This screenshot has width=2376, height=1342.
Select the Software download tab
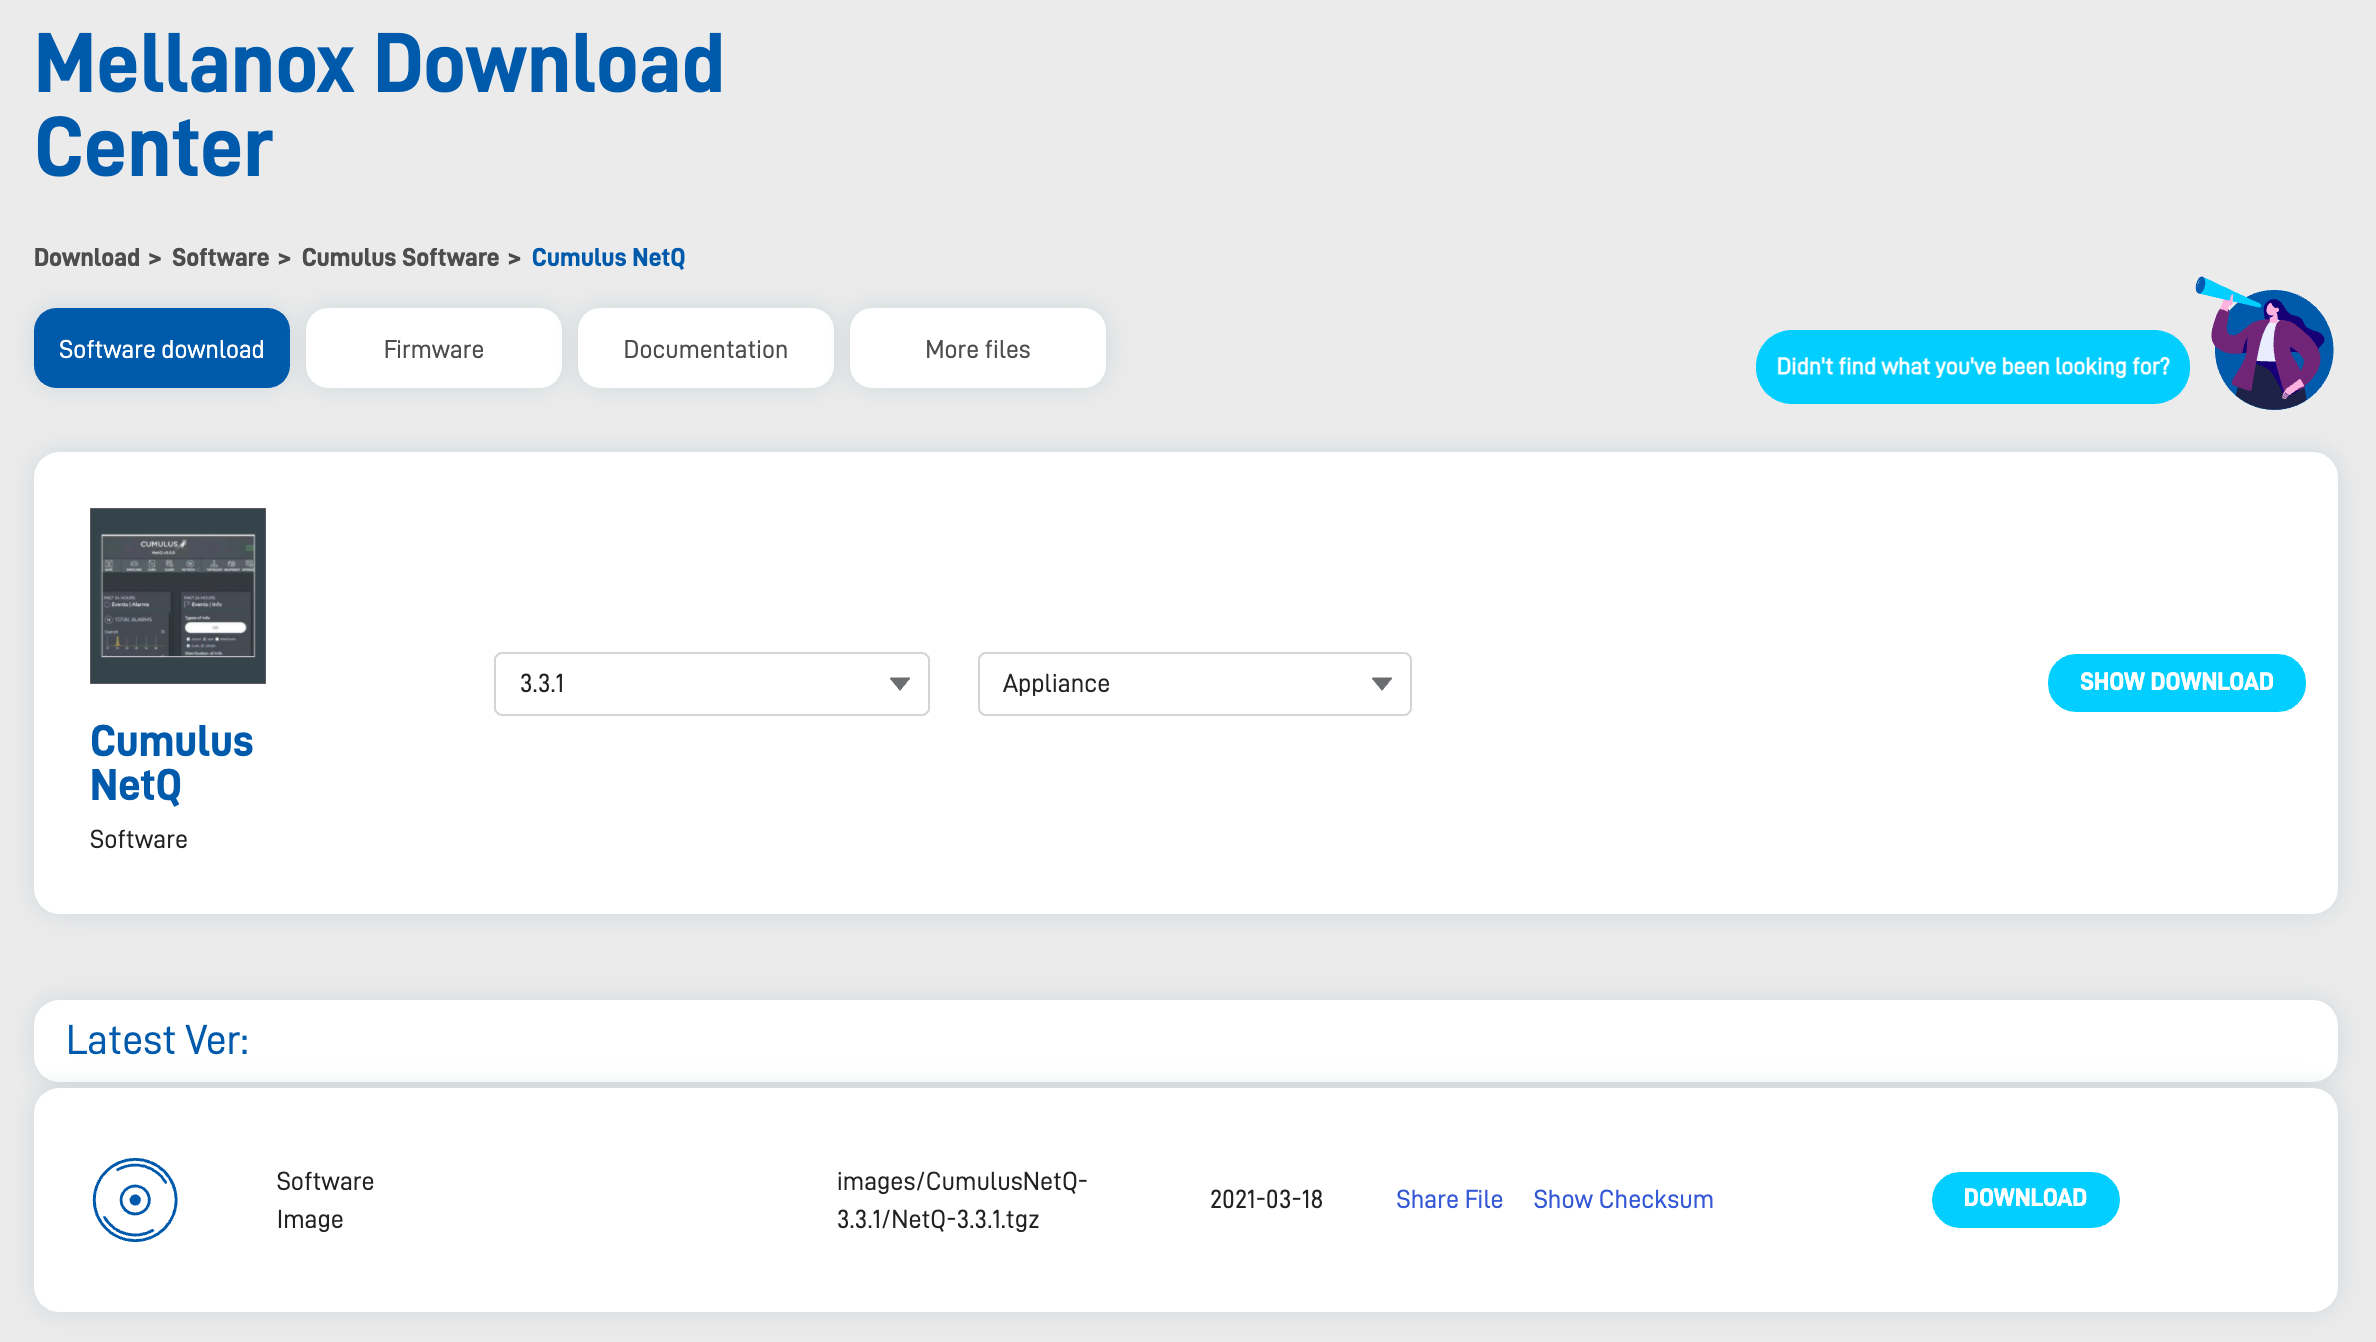tap(162, 349)
